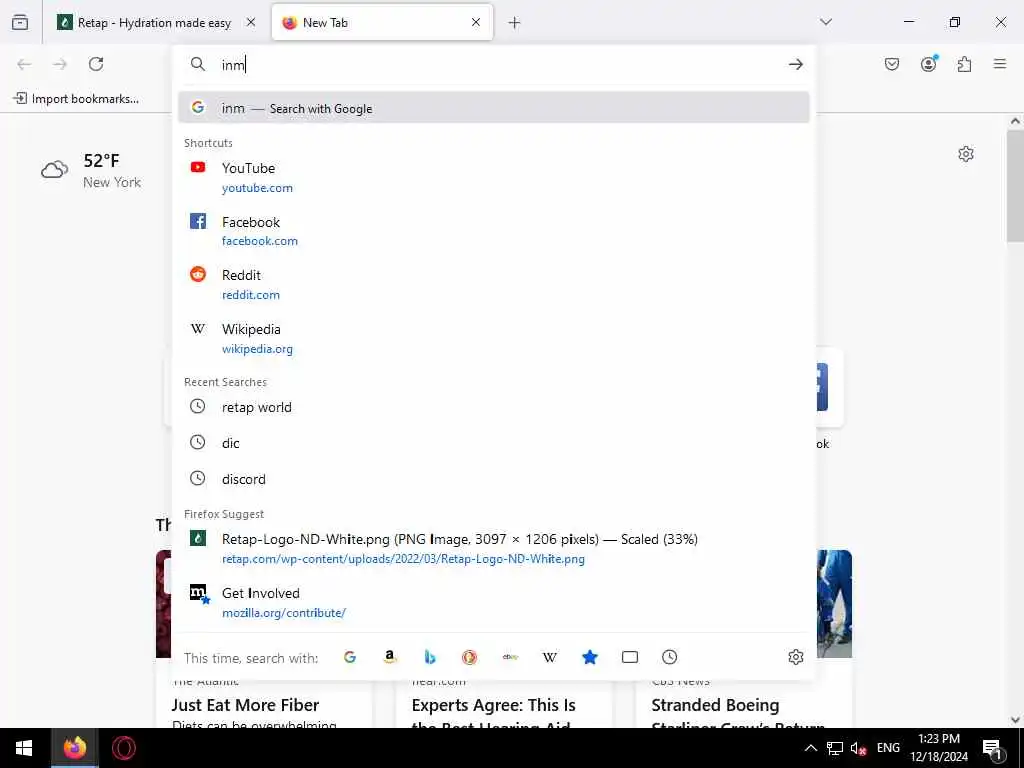Open the Facebook shortcut suggestion
The image size is (1024, 768).
coord(494,231)
